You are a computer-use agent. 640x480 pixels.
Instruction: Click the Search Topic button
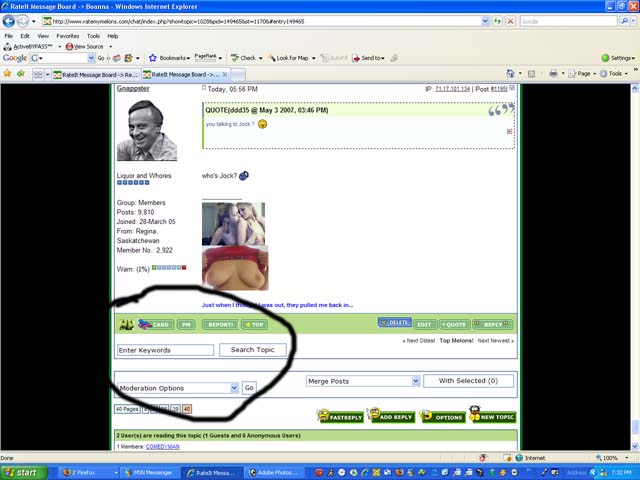[252, 350]
